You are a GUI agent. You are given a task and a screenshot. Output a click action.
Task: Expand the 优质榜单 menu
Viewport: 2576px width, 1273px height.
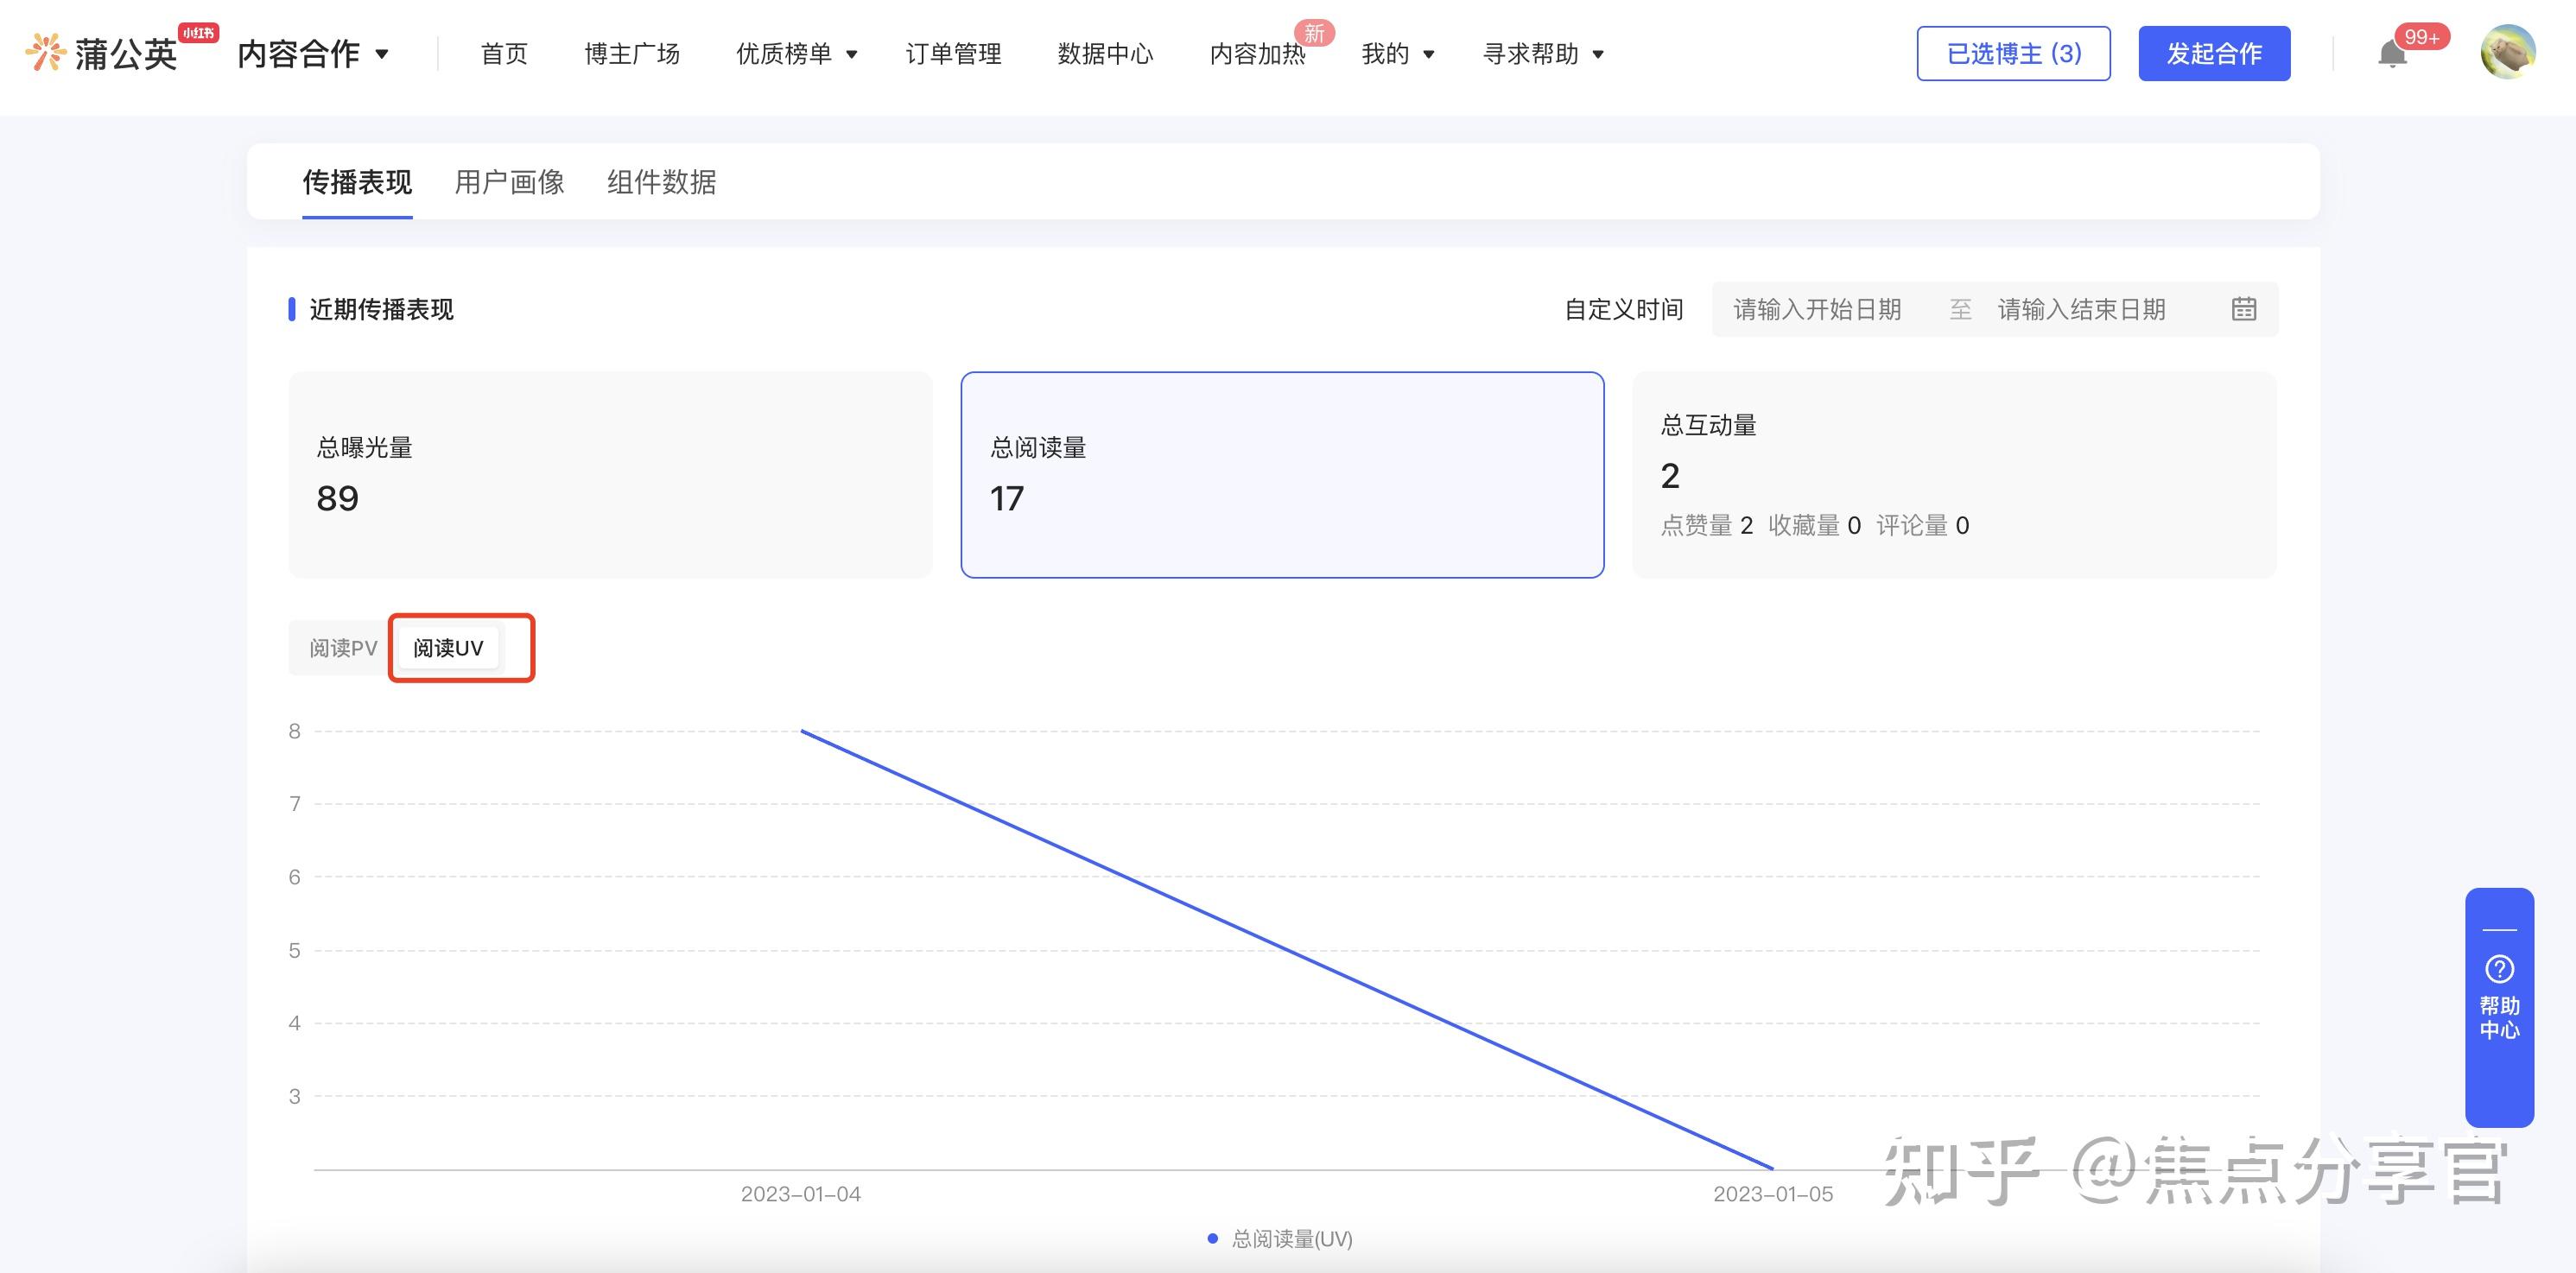[796, 54]
